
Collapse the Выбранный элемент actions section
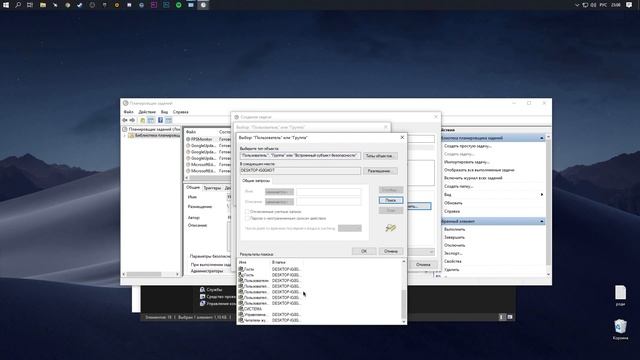tap(542, 221)
